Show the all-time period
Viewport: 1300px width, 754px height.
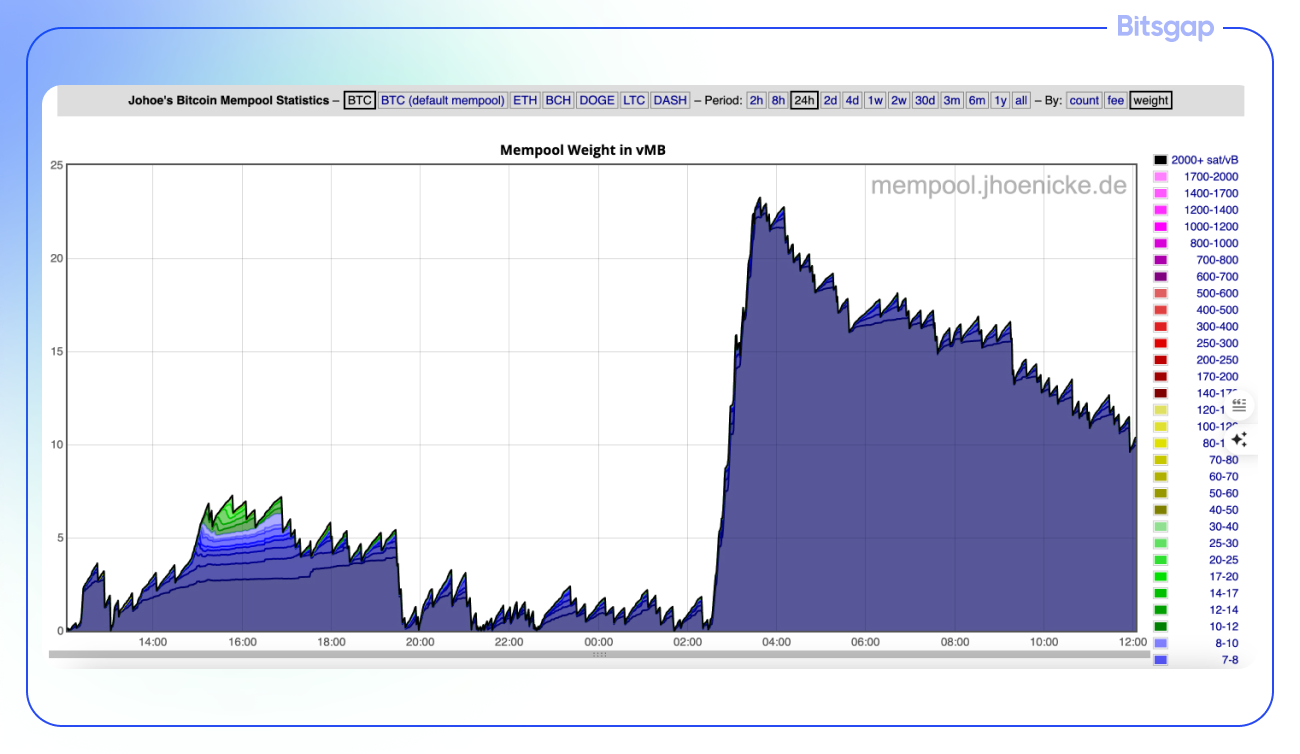(x=1021, y=100)
